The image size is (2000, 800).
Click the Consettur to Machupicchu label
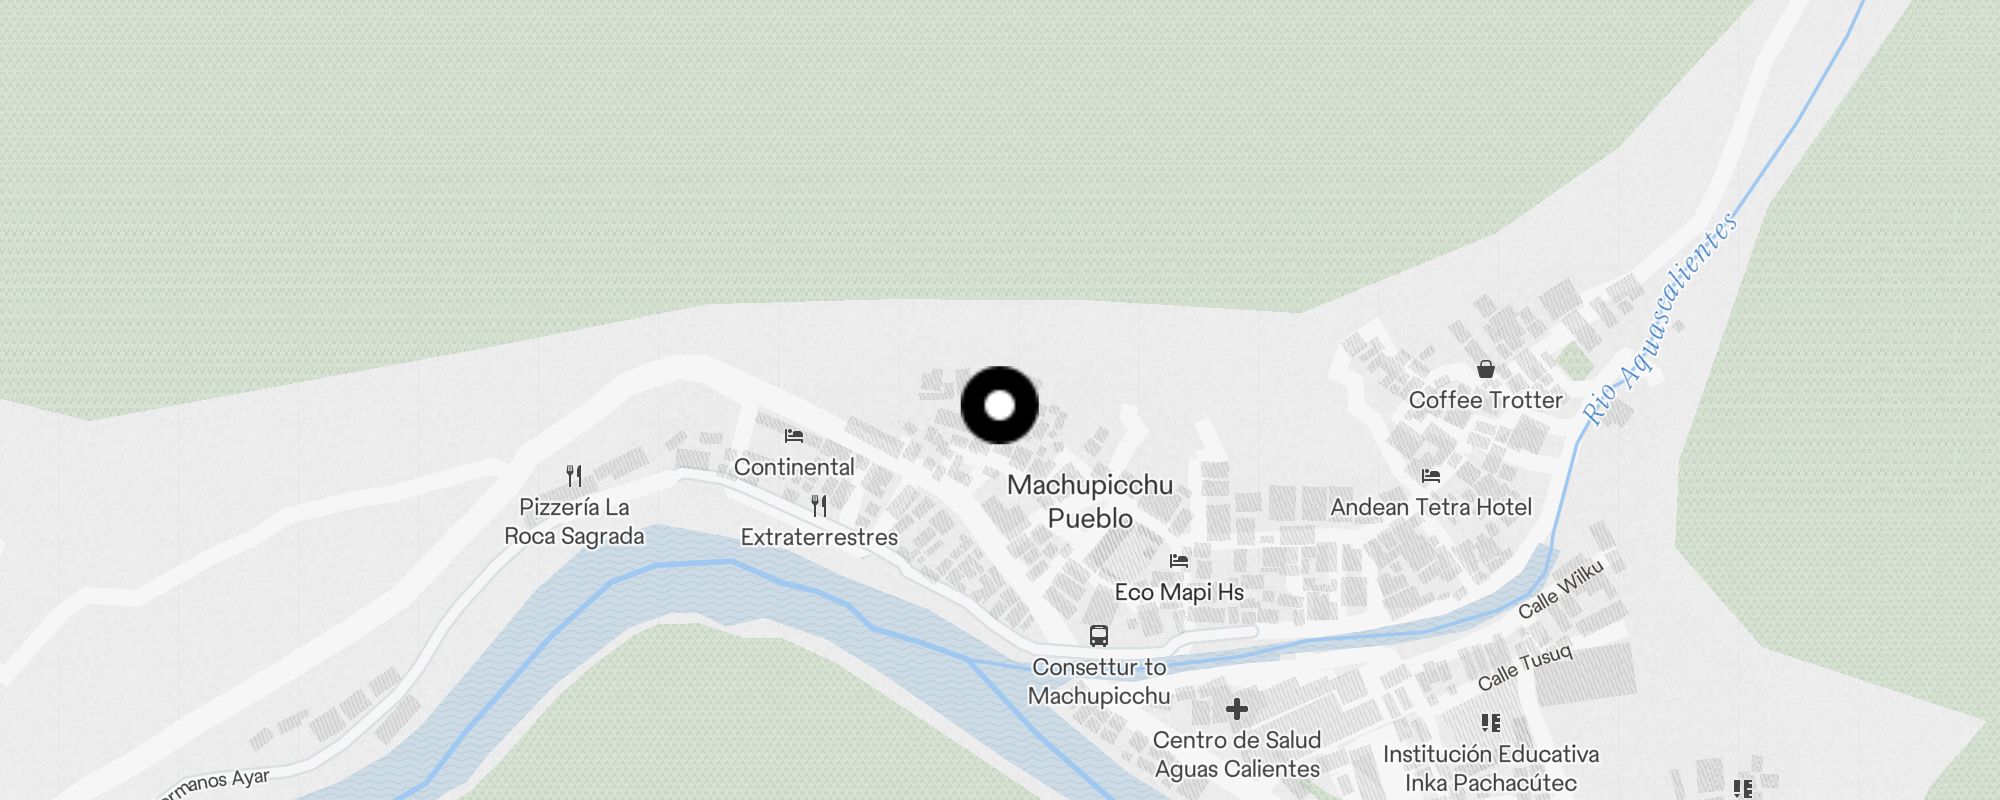pos(1099,681)
